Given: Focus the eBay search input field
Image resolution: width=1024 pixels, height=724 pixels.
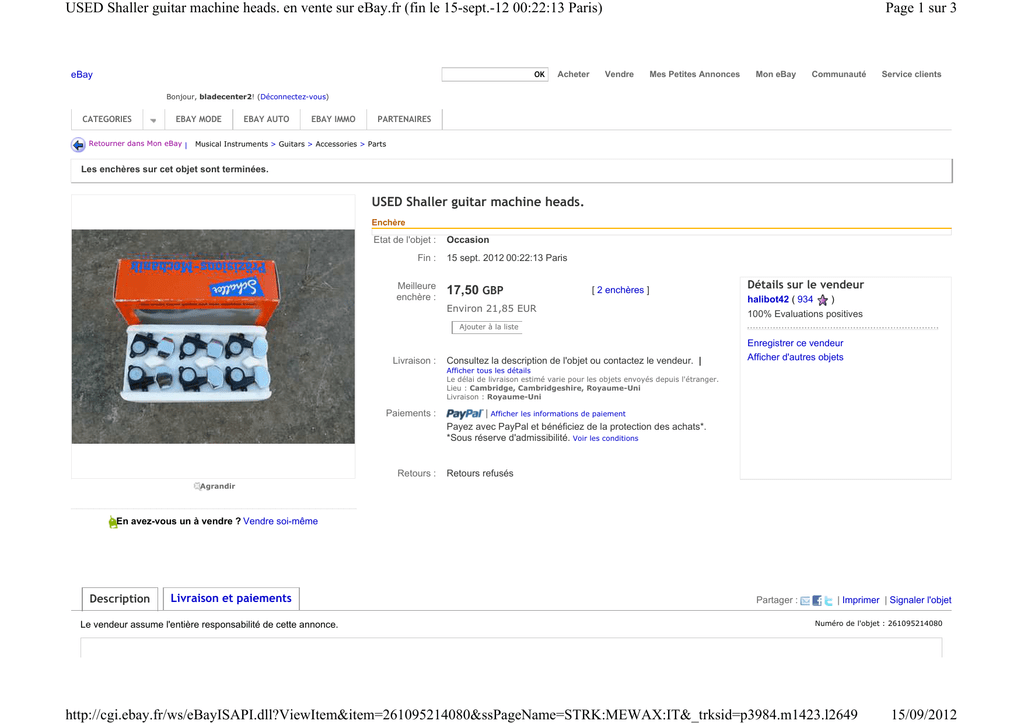Looking at the screenshot, I should pos(487,74).
